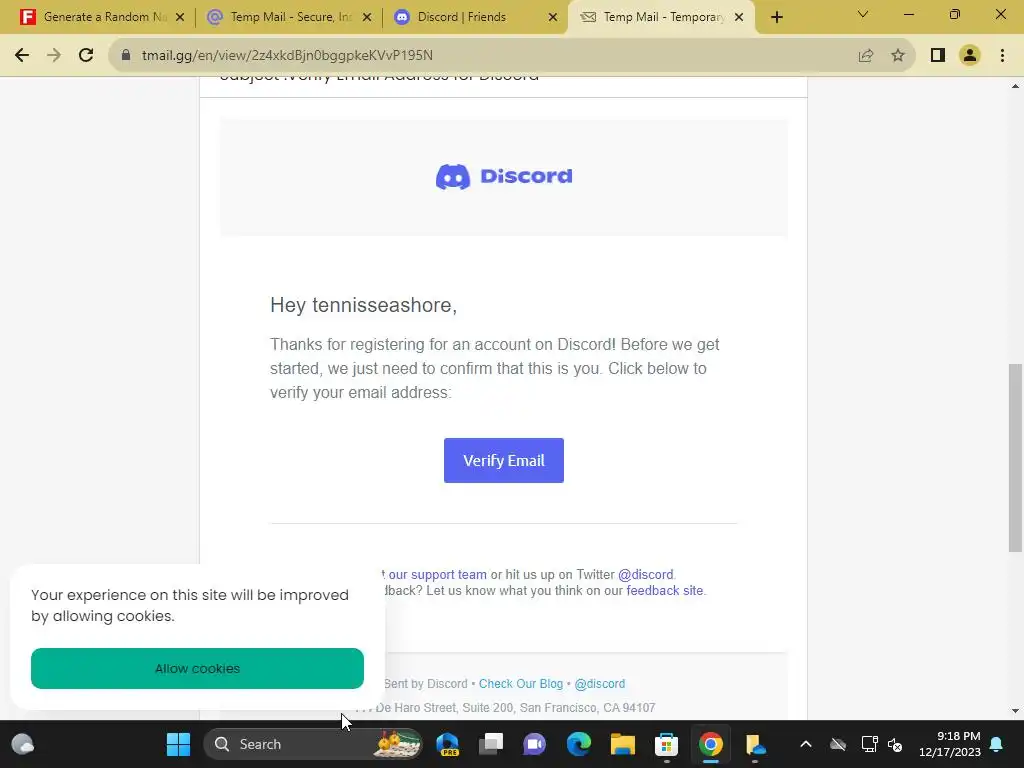Close the Temp Mail - Secure tab
Image resolution: width=1024 pixels, height=768 pixels.
click(367, 17)
